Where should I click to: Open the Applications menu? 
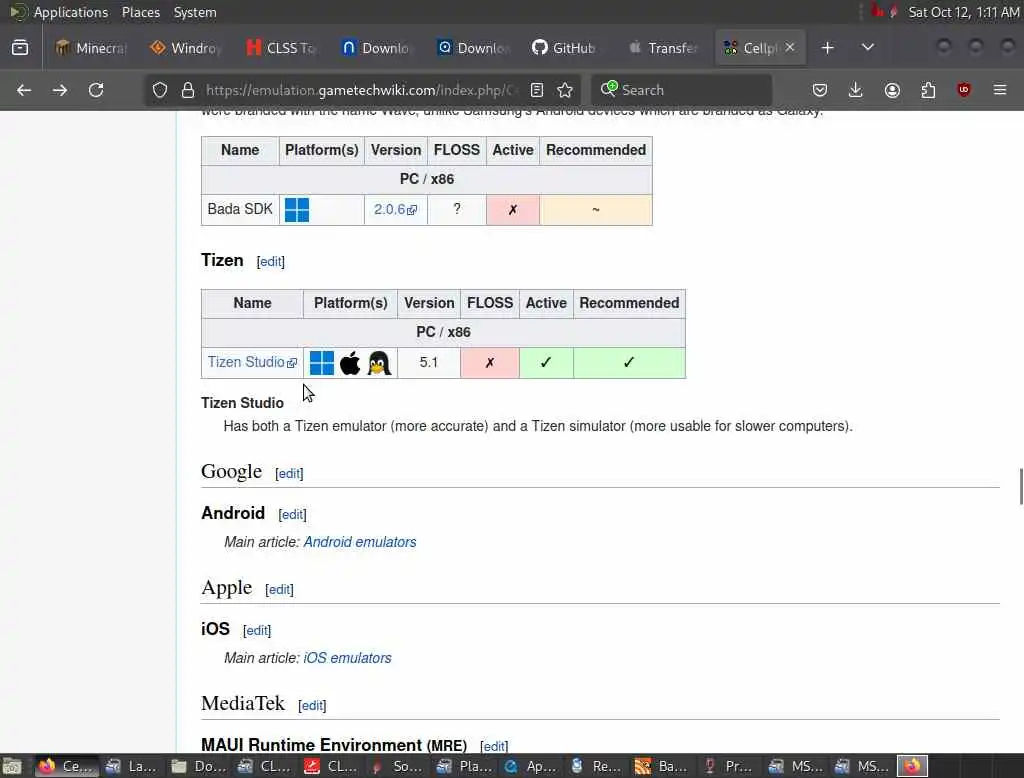point(71,12)
